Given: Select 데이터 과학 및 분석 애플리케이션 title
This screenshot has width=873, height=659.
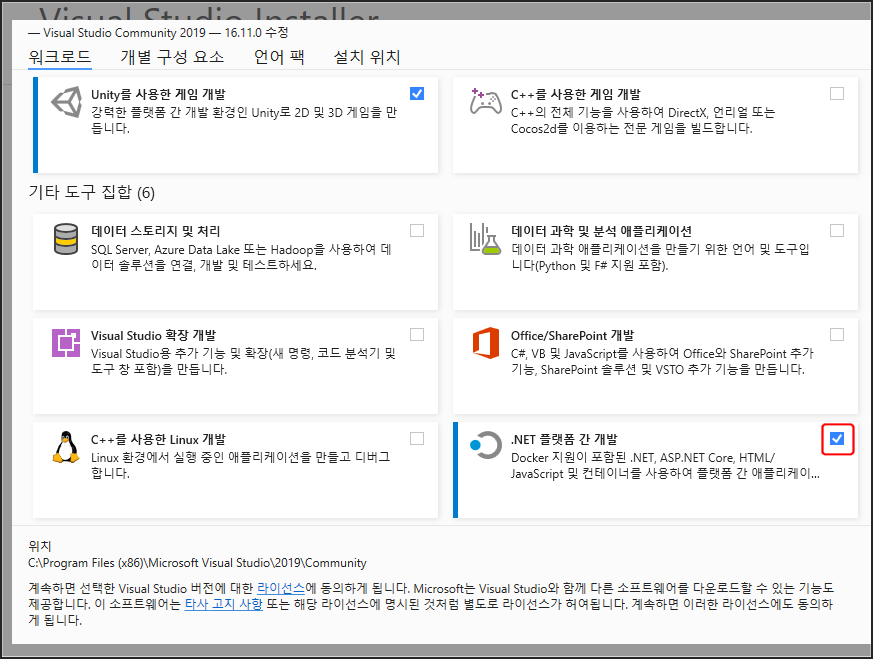Looking at the screenshot, I should [x=601, y=232].
